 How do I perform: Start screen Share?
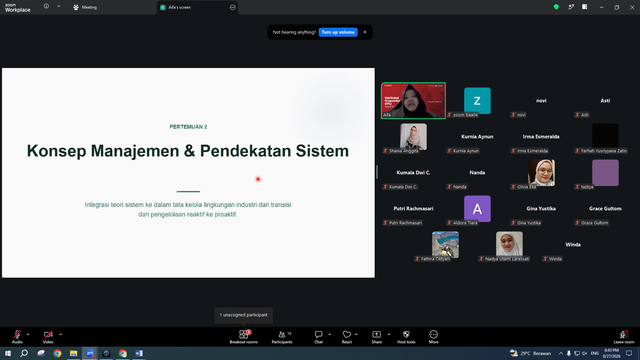(376, 337)
